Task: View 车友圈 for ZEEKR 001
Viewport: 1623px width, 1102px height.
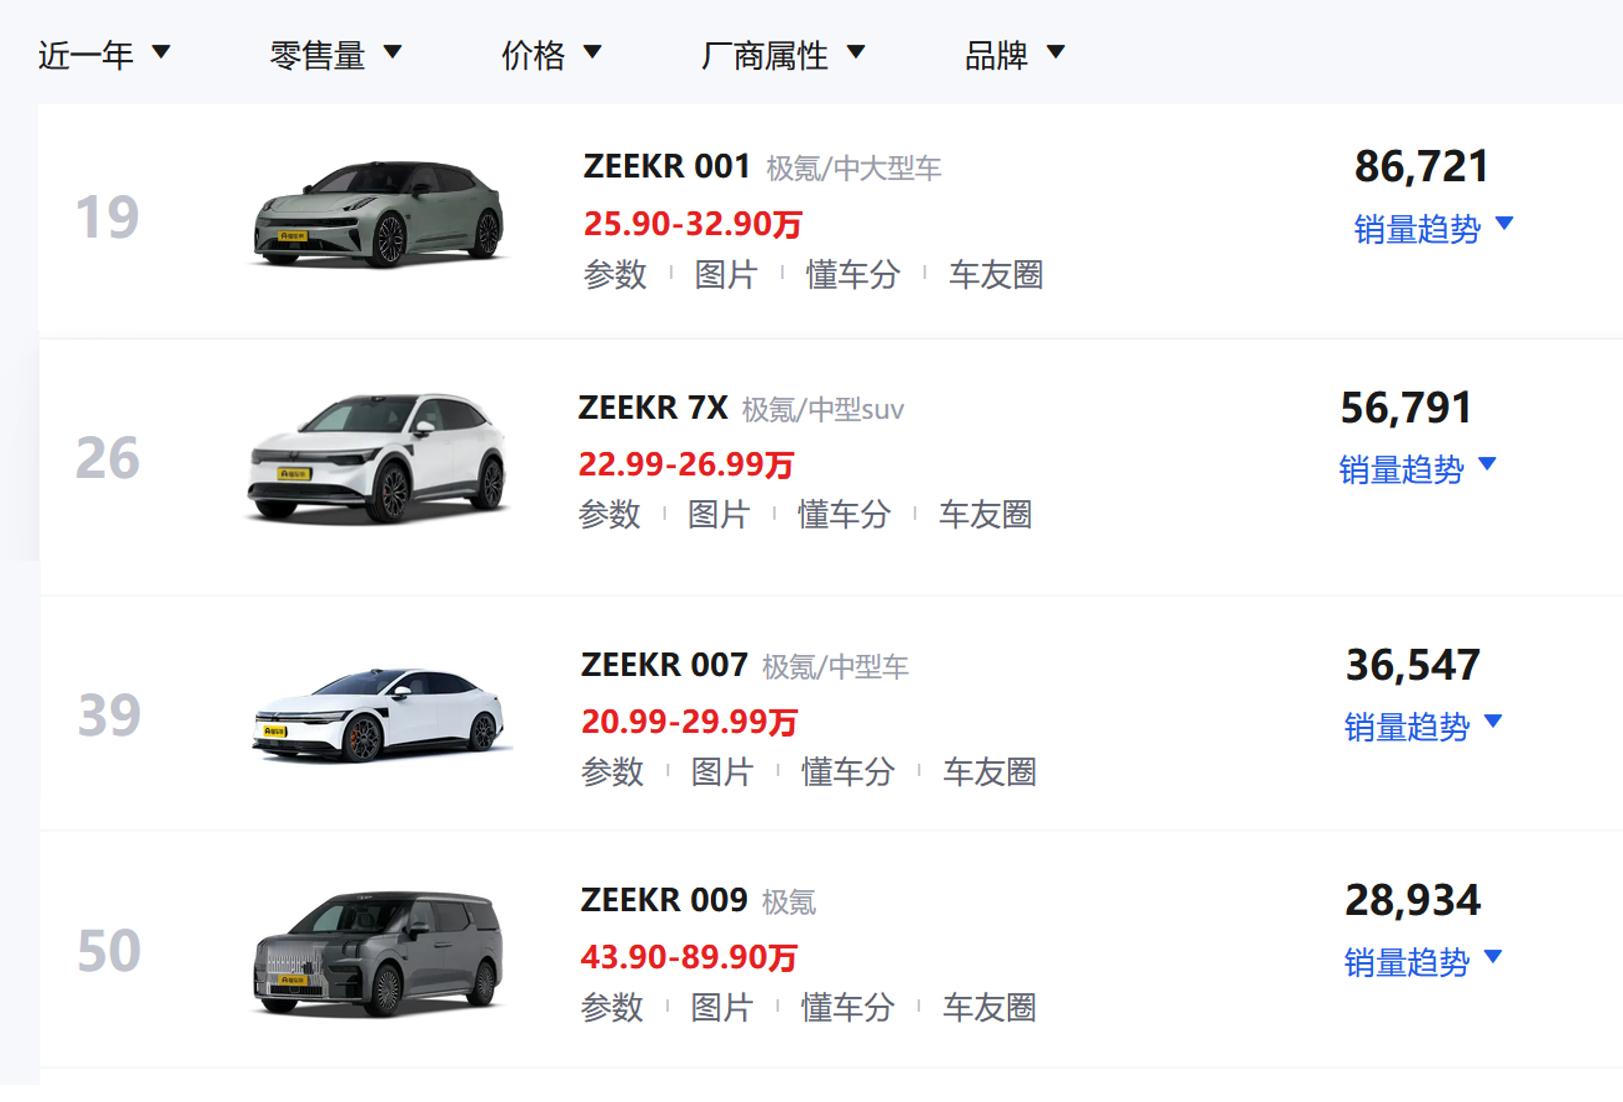Action: pyautogui.click(x=996, y=274)
